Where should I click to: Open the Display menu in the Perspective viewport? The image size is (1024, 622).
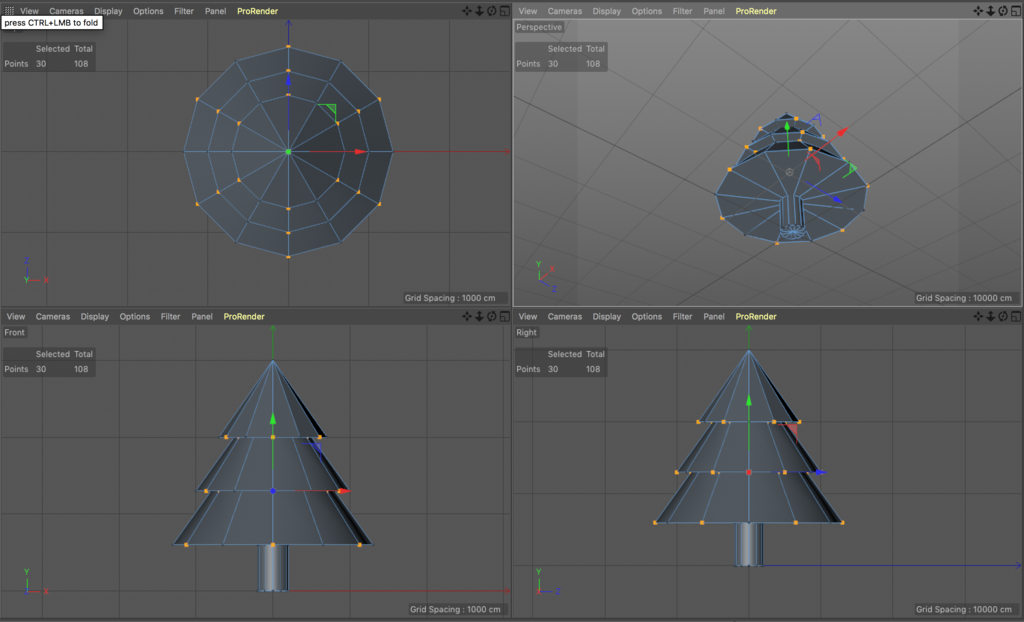[607, 11]
